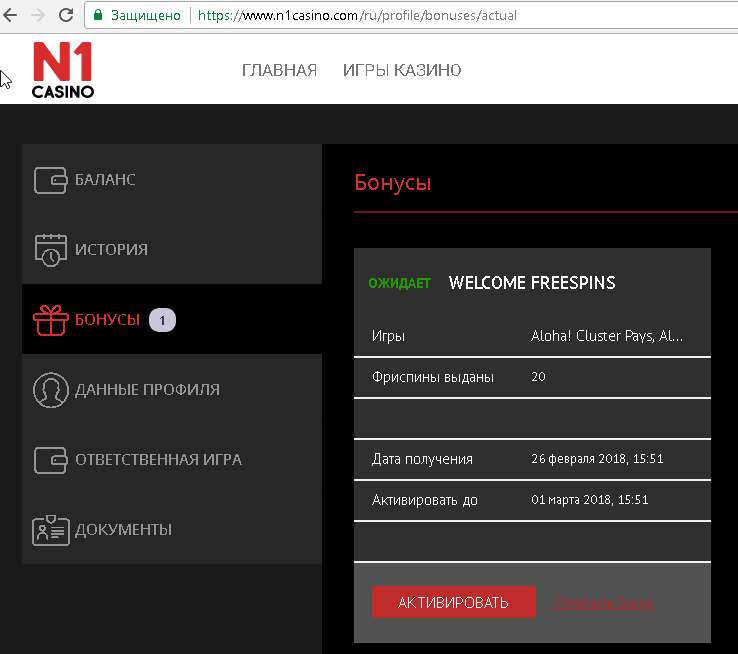Image resolution: width=738 pixels, height=654 pixels.
Task: Click the Отменить бонус link
Action: click(604, 603)
